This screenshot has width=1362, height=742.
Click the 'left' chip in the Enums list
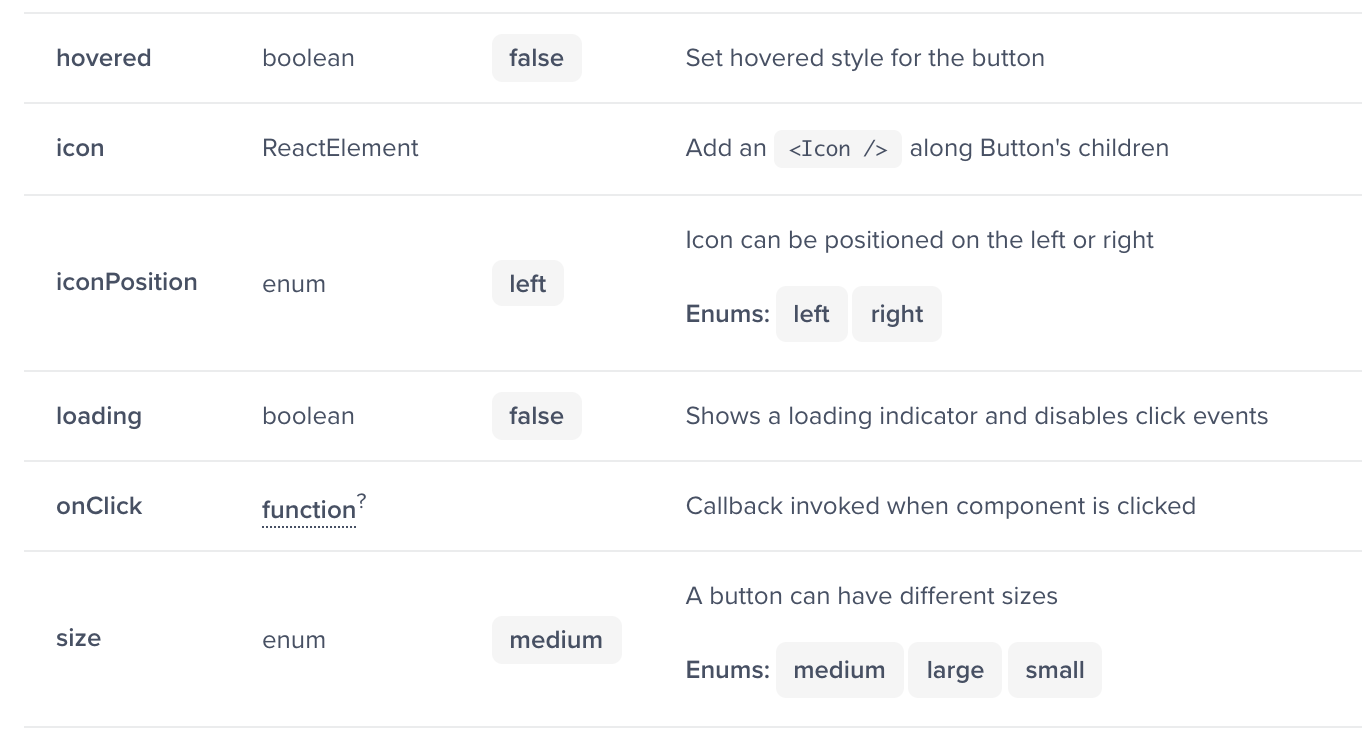tap(811, 314)
